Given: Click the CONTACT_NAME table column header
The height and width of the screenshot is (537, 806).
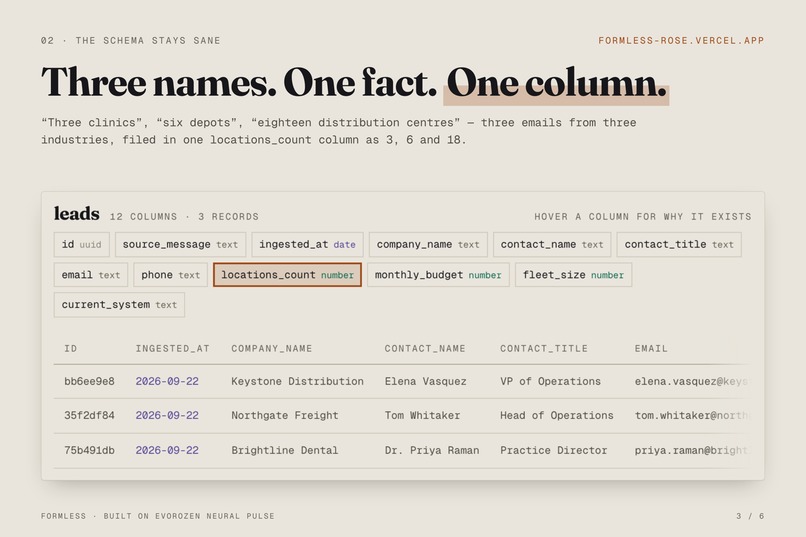Looking at the screenshot, I should (425, 349).
